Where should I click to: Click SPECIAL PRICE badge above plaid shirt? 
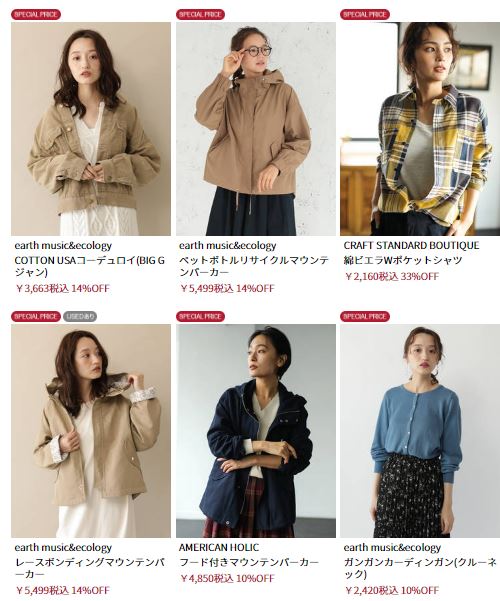(365, 15)
